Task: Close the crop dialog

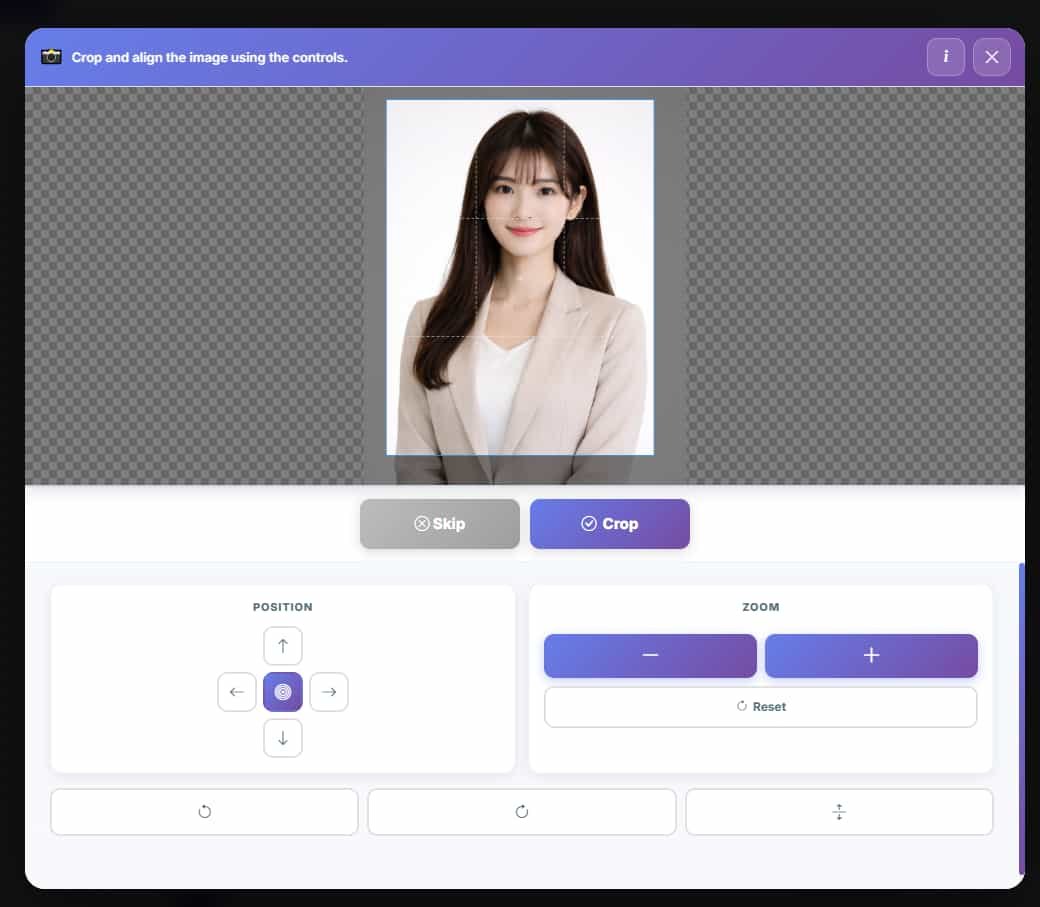Action: click(x=991, y=57)
